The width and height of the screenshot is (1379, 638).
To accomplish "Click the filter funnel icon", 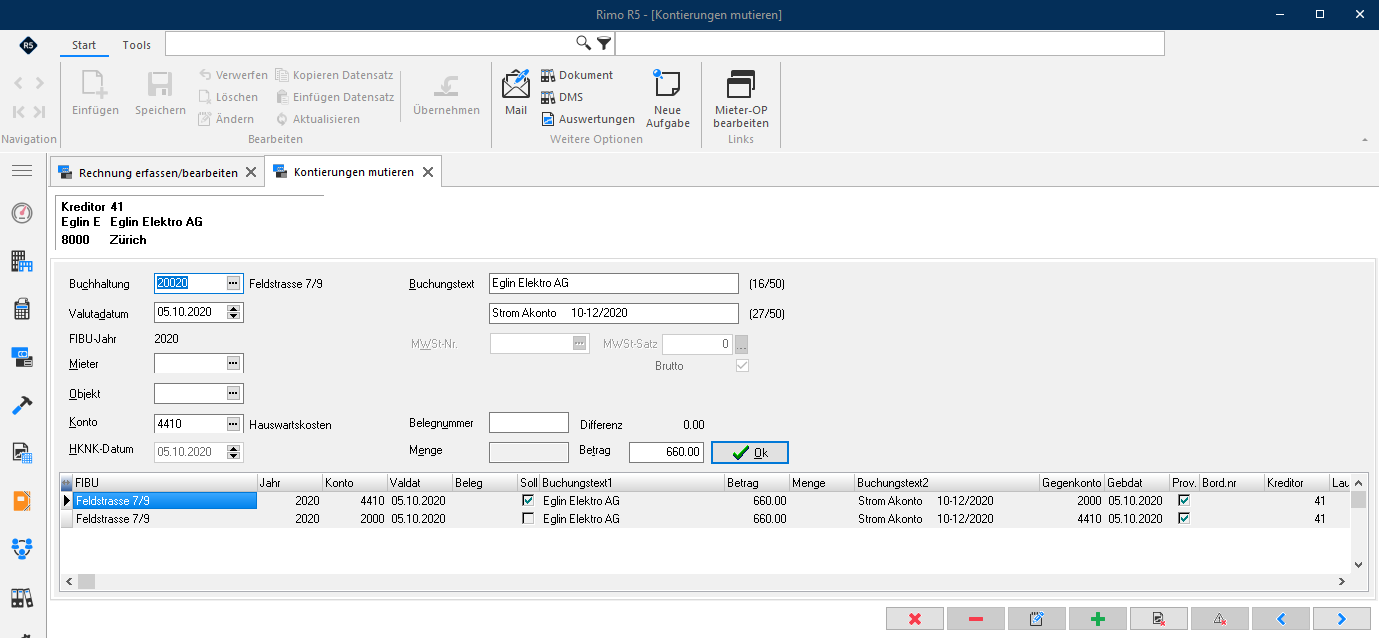I will tap(604, 43).
